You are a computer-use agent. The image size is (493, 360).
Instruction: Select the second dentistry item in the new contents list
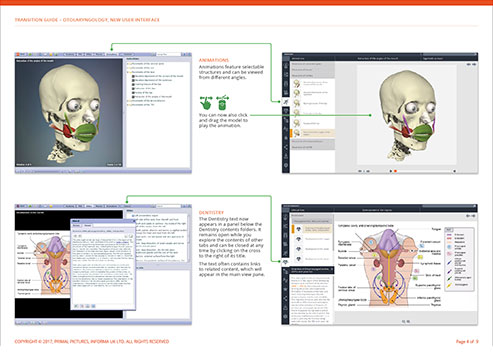click(312, 239)
